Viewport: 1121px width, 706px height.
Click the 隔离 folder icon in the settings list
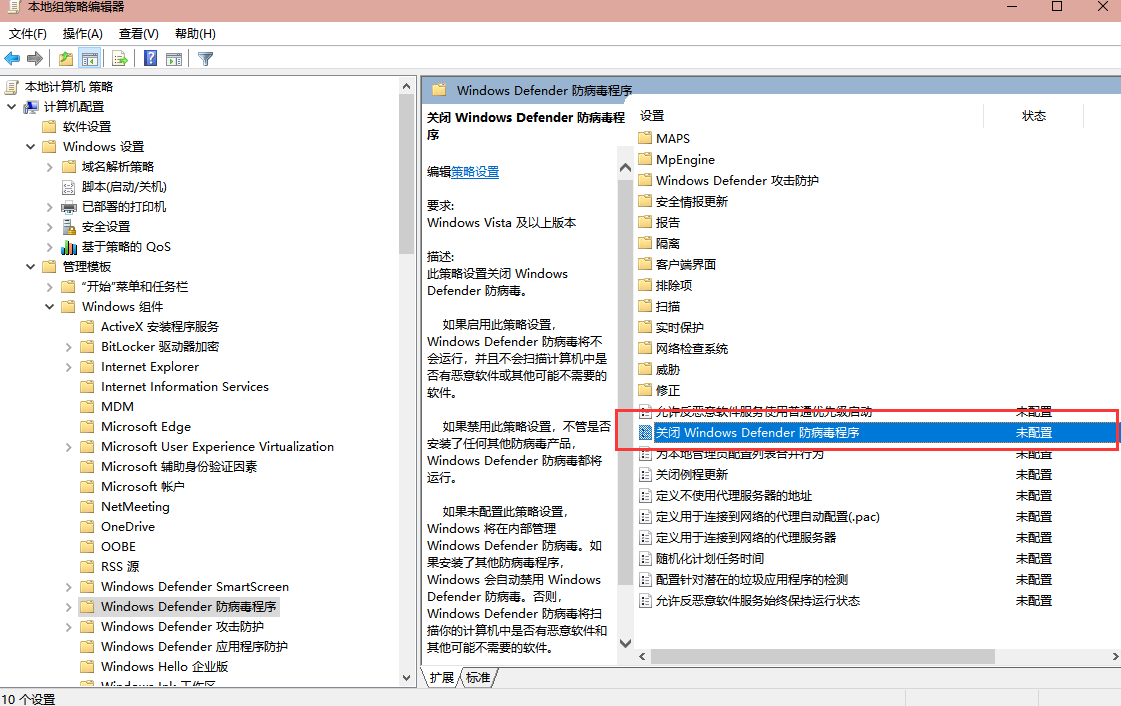tap(645, 243)
